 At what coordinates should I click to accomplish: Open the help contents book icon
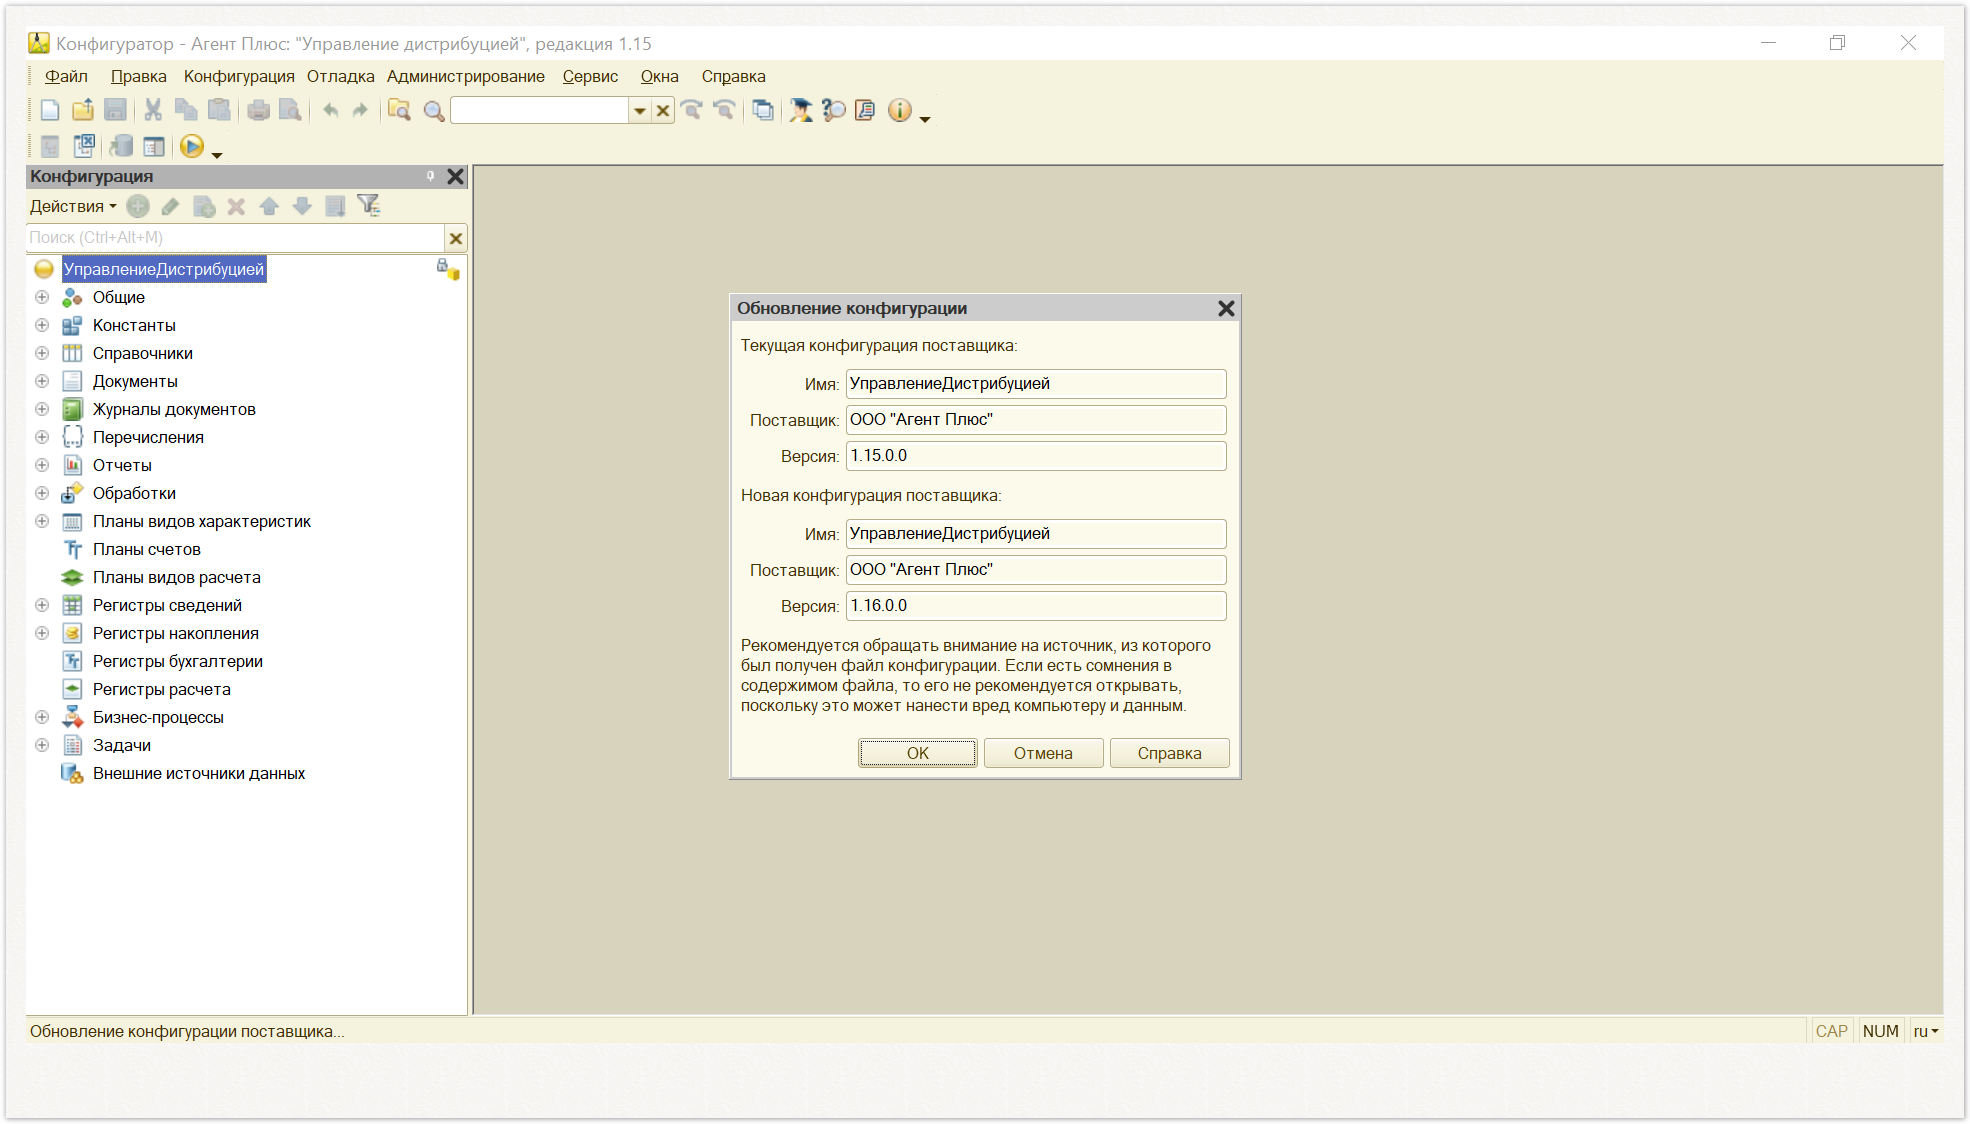[x=866, y=111]
